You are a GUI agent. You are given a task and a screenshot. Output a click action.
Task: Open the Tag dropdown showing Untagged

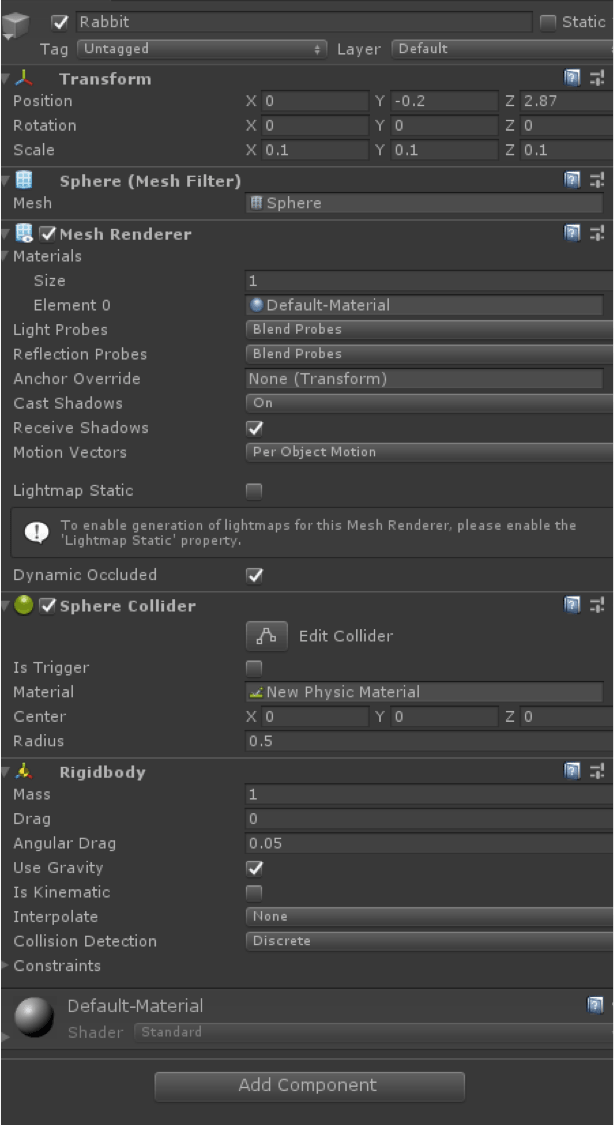[202, 49]
